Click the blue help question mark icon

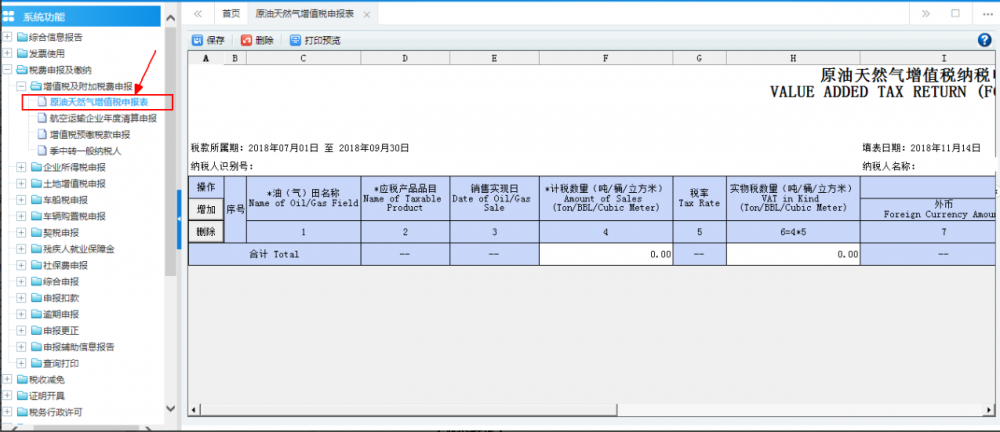click(x=984, y=40)
